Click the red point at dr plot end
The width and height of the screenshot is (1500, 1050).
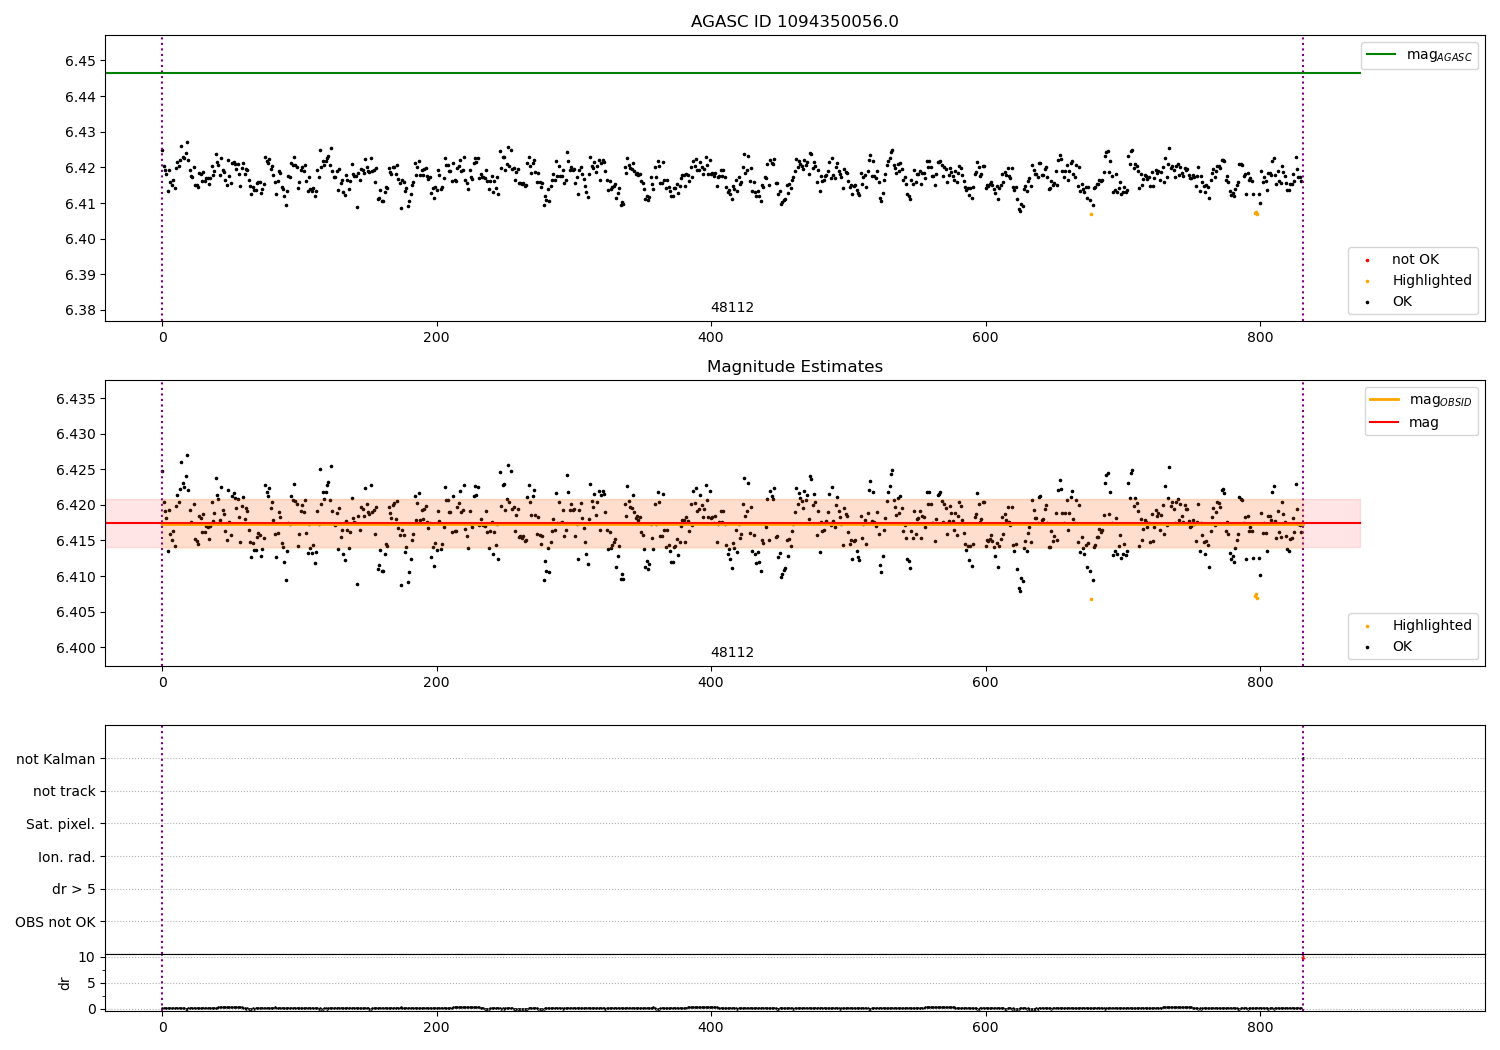(1302, 958)
